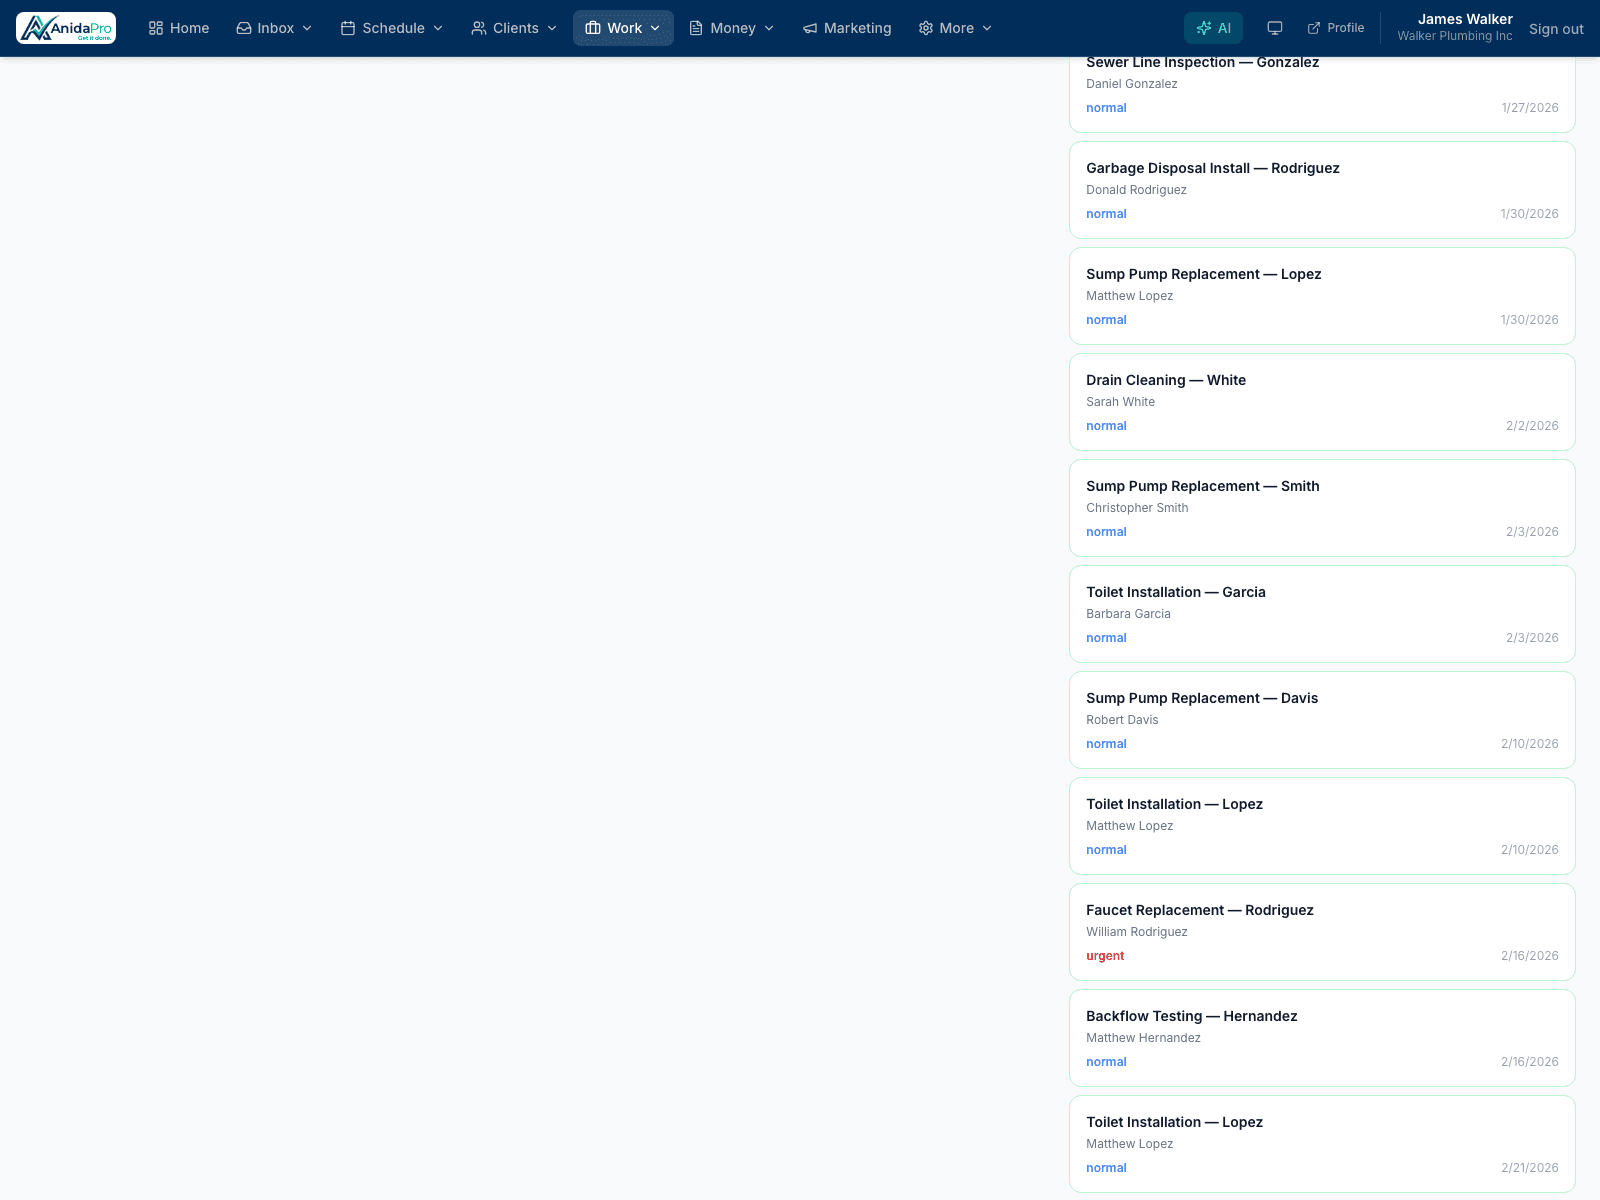Click the AnidaPro logo

click(x=66, y=28)
